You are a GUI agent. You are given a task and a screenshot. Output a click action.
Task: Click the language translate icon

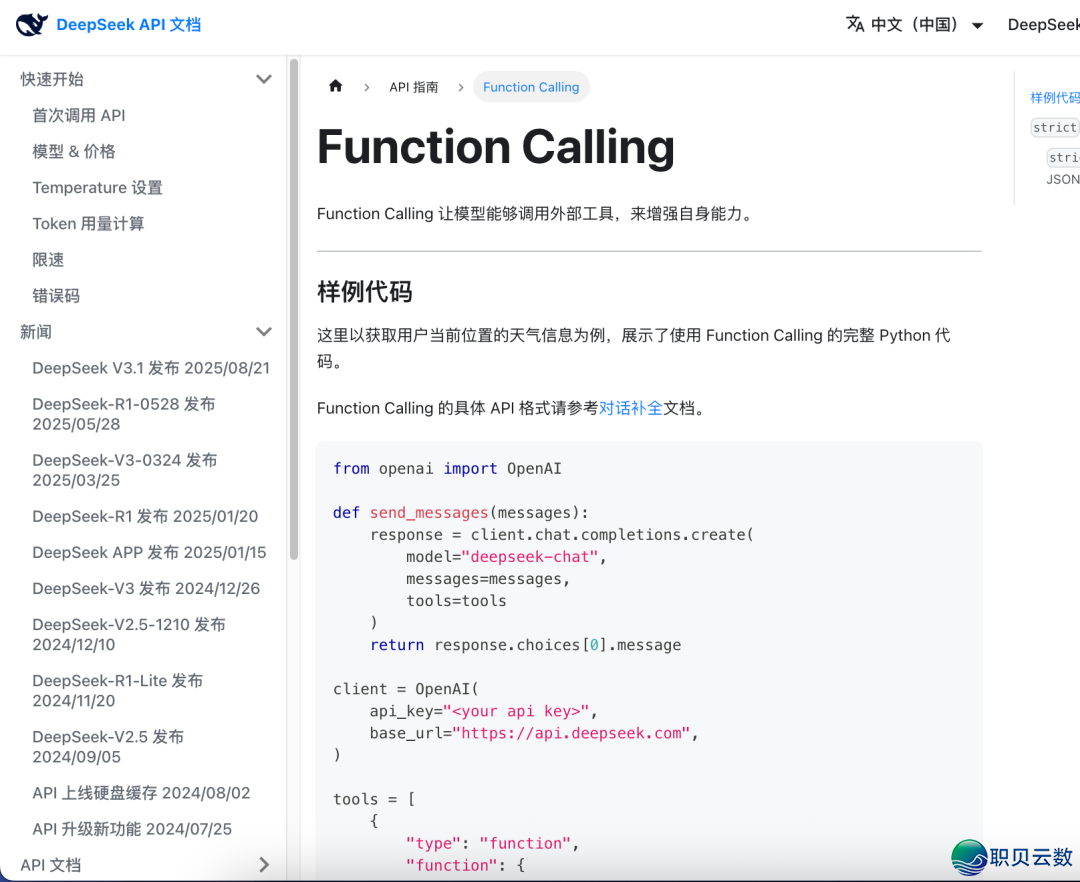click(x=855, y=24)
